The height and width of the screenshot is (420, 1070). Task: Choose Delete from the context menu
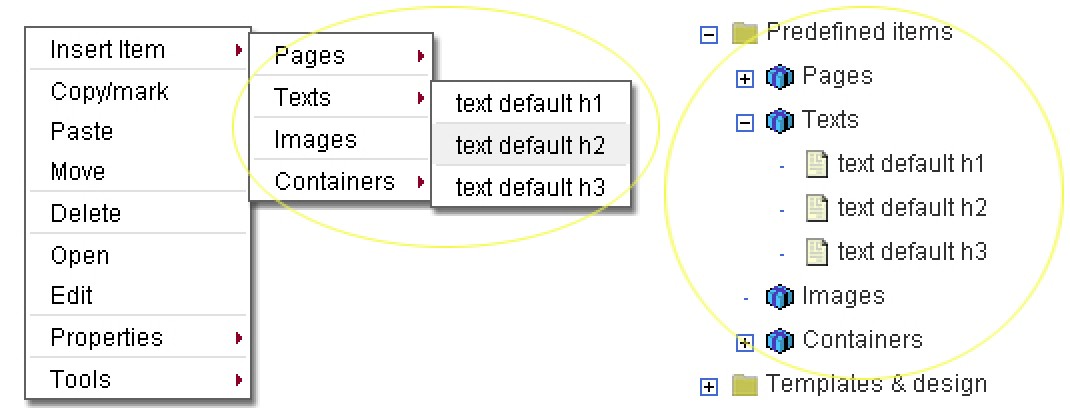pos(86,213)
